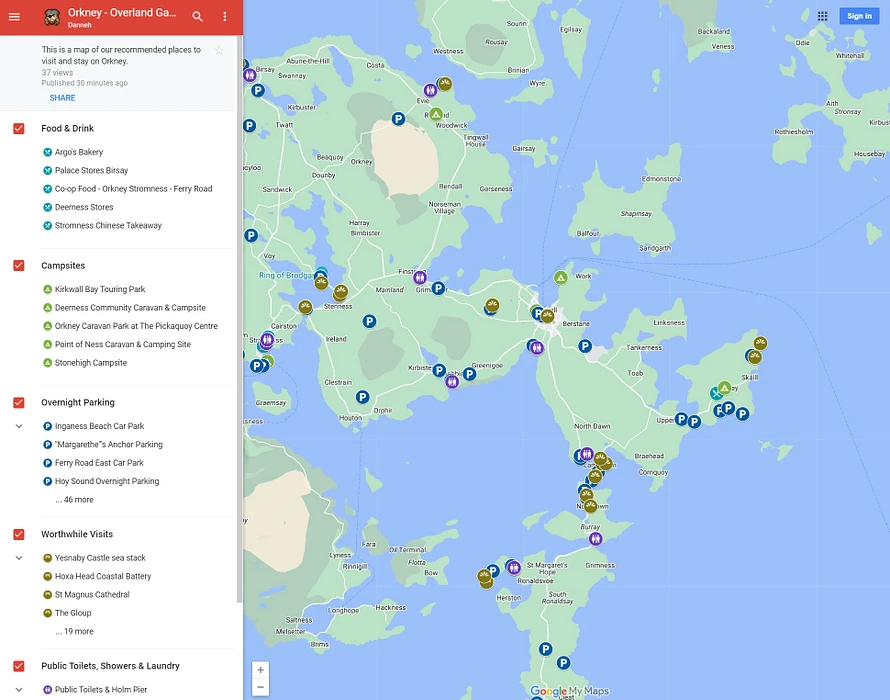The width and height of the screenshot is (890, 700).
Task: Click the purple toilets marker at Finstown
Action: click(x=420, y=277)
